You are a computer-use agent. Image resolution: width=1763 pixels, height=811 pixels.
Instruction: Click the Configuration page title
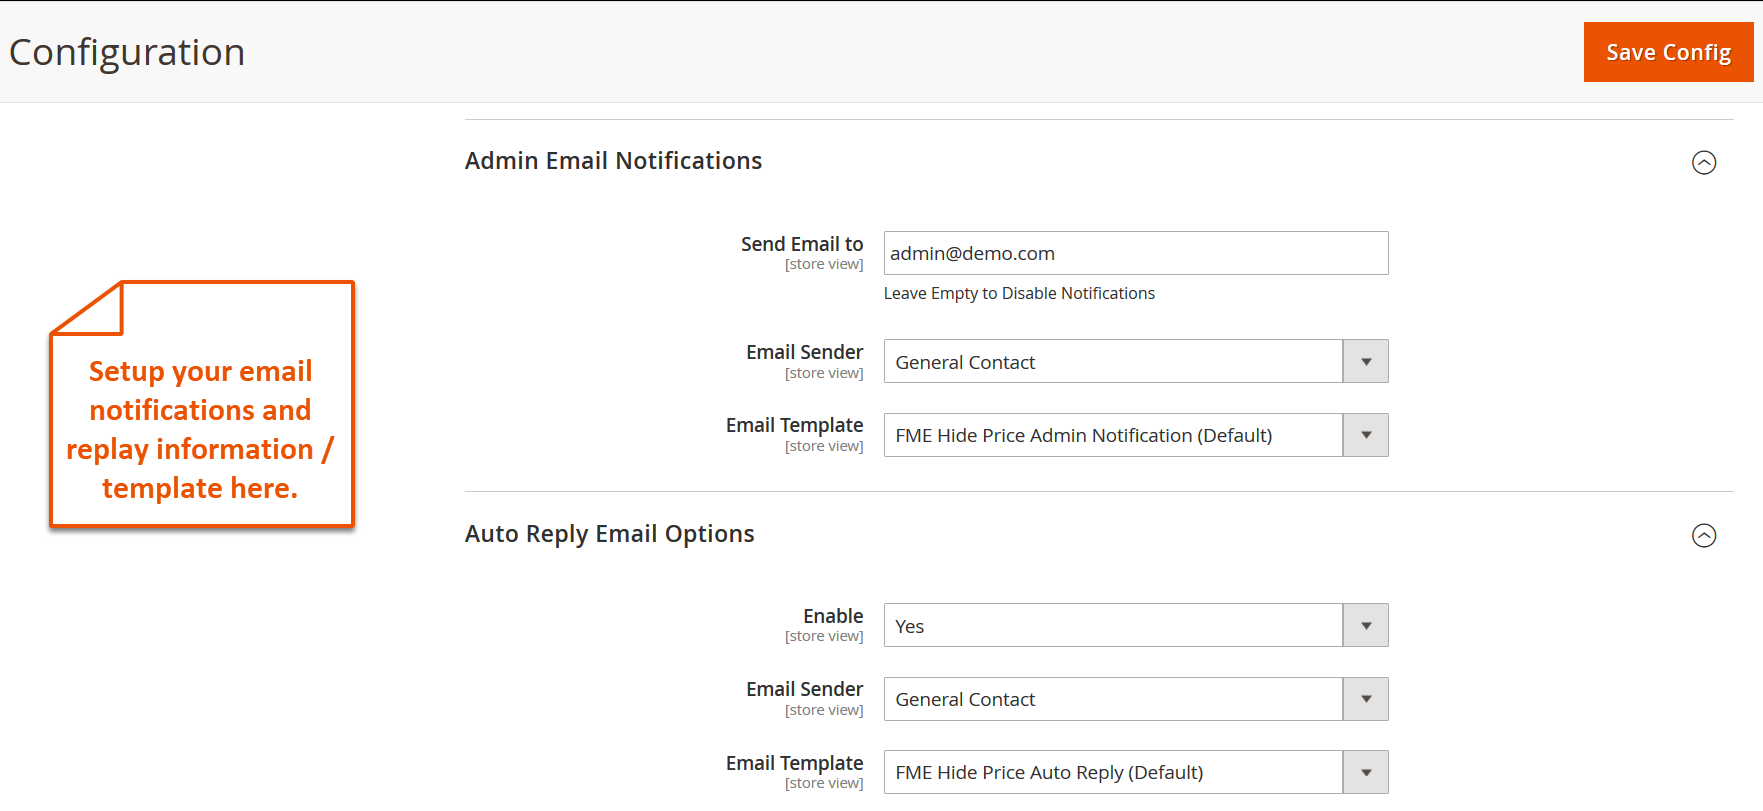(x=127, y=52)
